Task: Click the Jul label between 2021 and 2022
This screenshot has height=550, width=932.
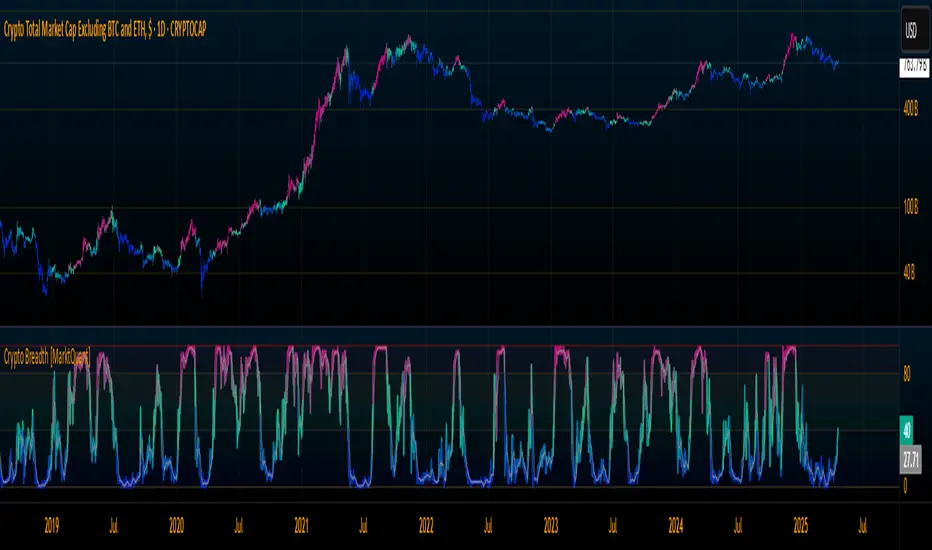Action: pos(363,526)
